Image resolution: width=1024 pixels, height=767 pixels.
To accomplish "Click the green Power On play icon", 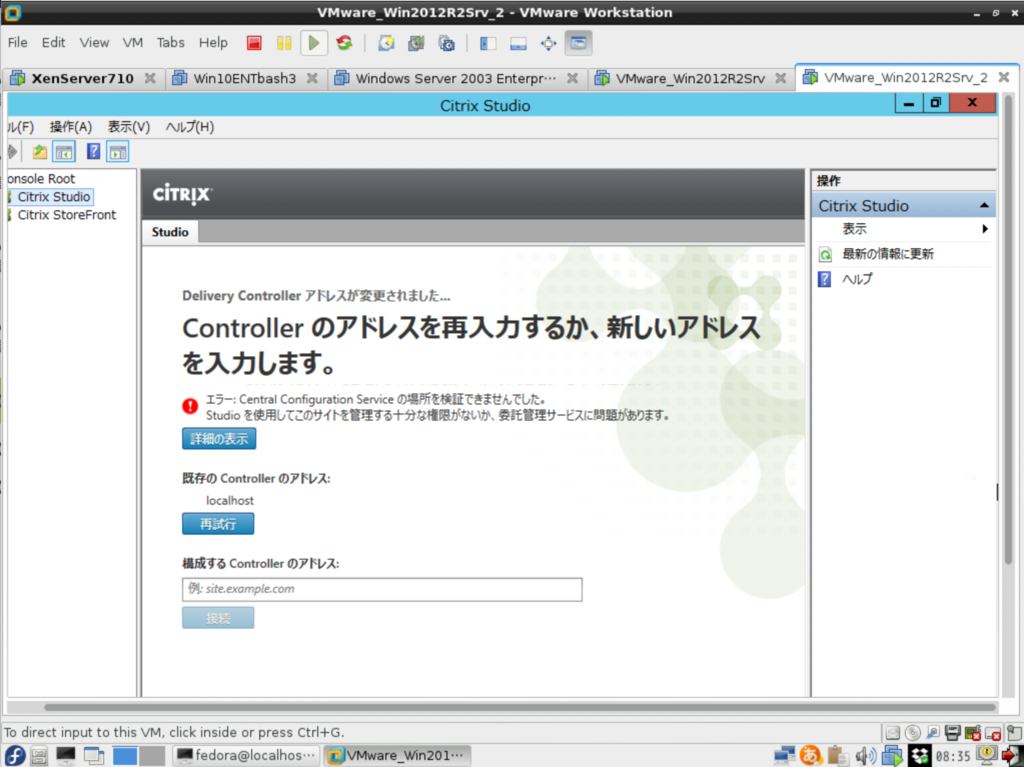I will tap(314, 43).
